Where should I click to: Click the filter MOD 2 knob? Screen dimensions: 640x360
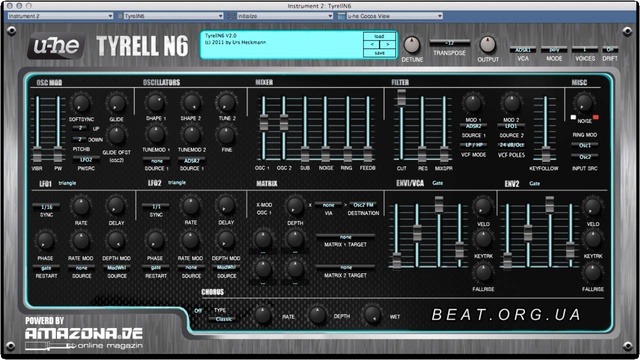tap(511, 104)
